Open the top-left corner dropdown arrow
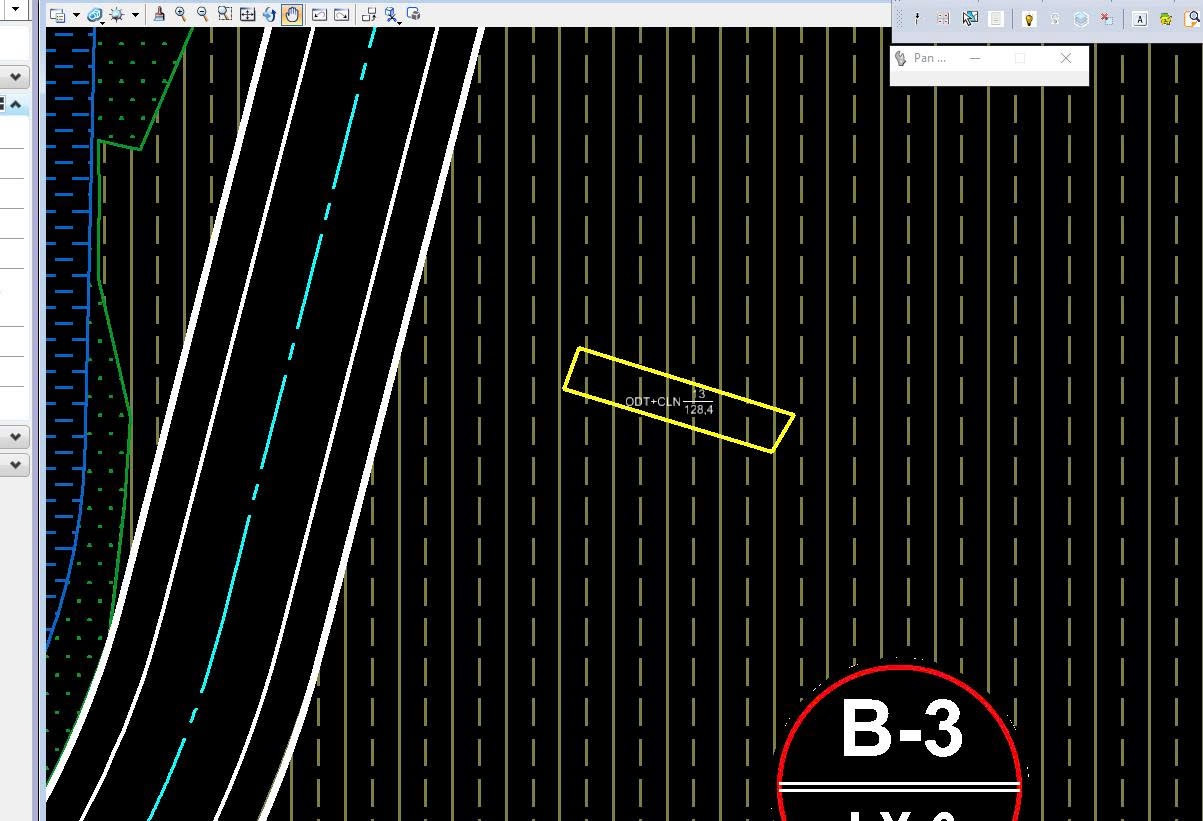The width and height of the screenshot is (1203, 821). pos(15,9)
